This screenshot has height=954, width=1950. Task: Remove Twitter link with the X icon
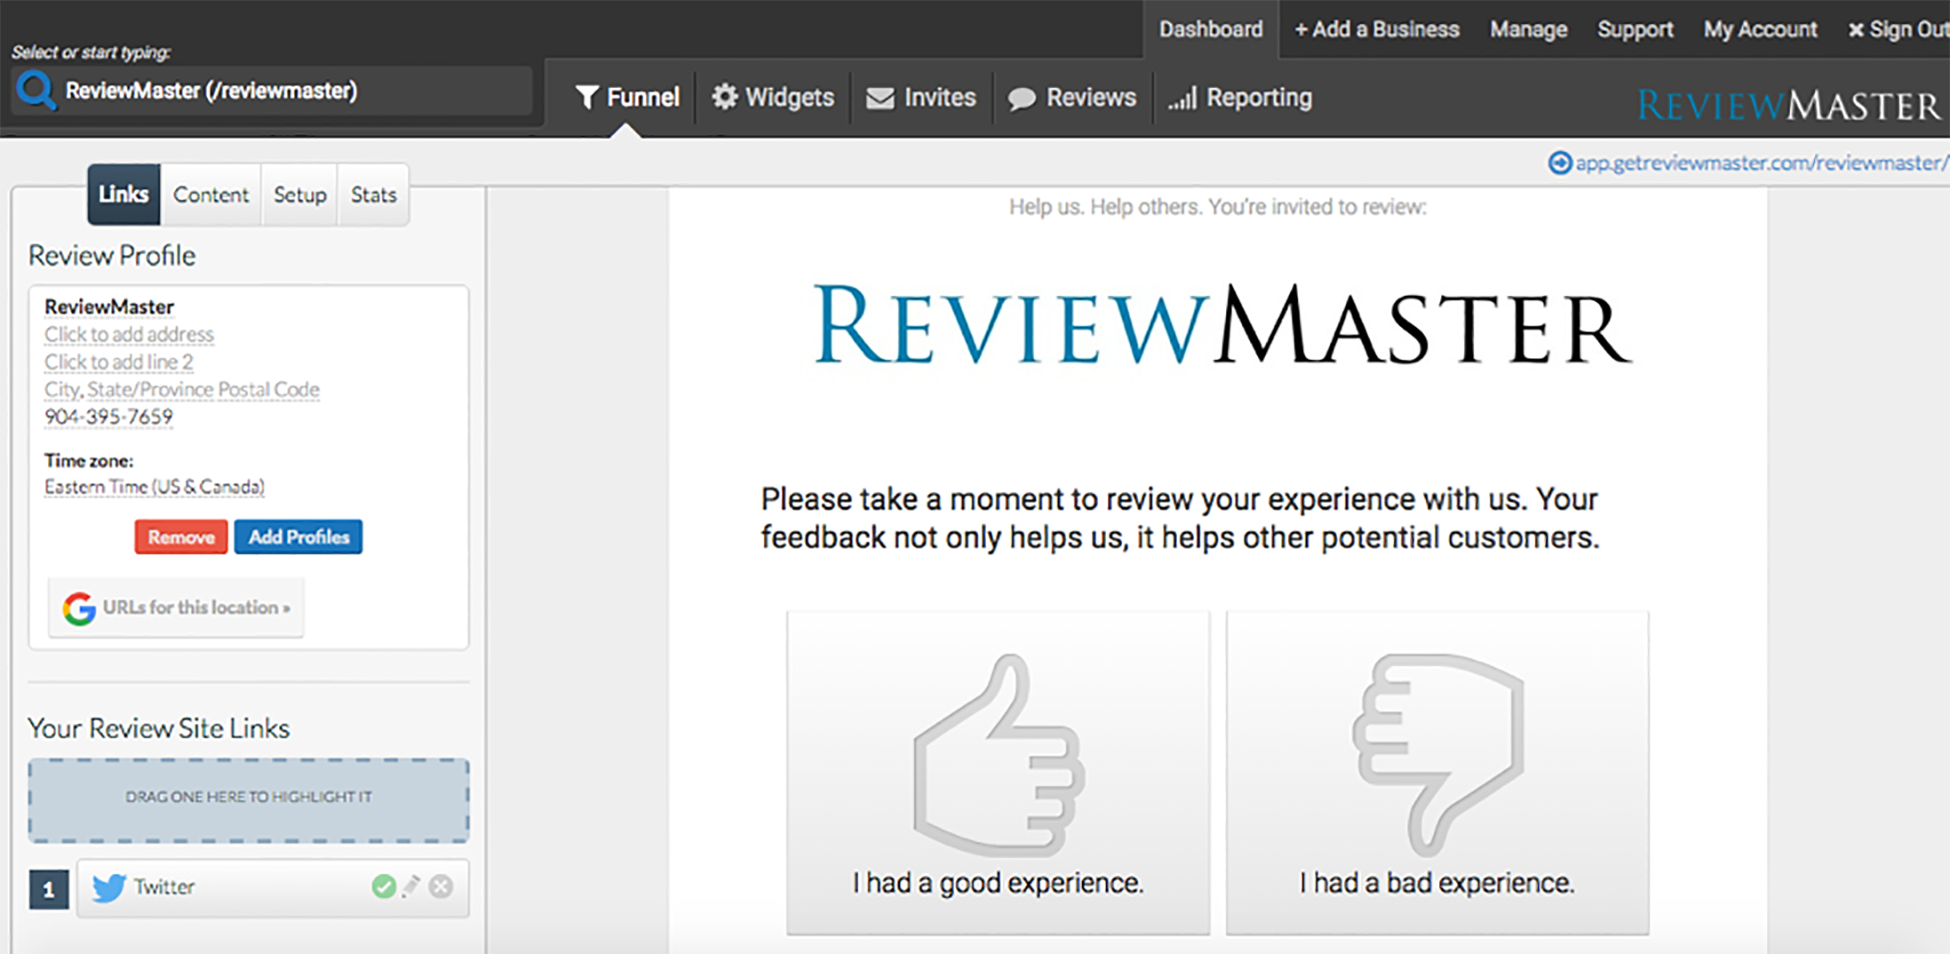(x=441, y=886)
